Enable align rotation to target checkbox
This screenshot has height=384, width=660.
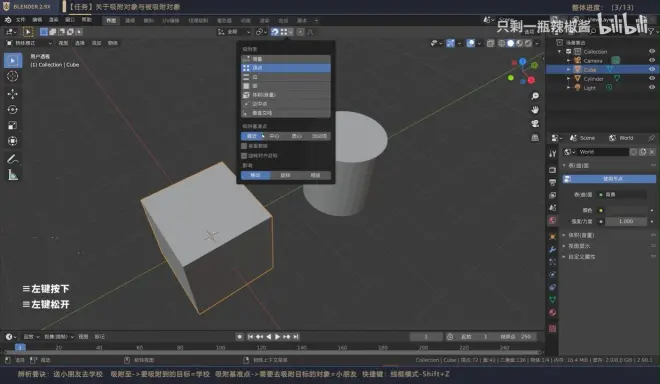click(x=244, y=156)
